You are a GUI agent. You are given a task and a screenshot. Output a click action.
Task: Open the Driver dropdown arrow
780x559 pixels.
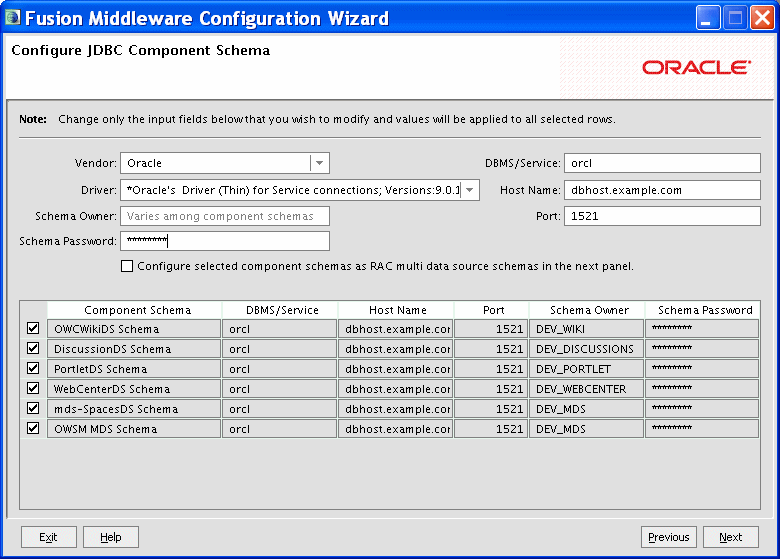(x=470, y=190)
